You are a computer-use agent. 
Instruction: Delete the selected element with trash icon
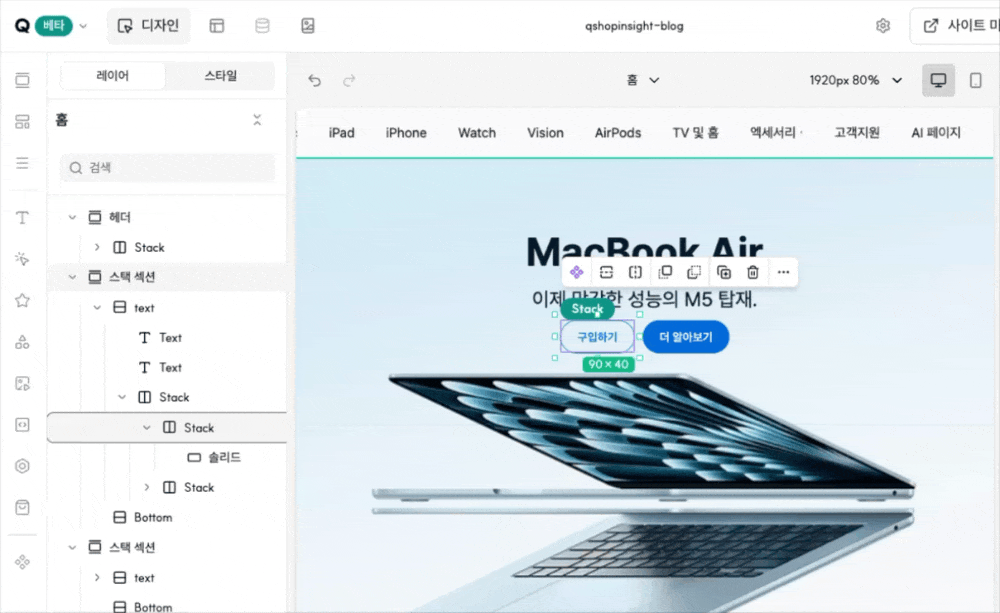pyautogui.click(x=753, y=272)
